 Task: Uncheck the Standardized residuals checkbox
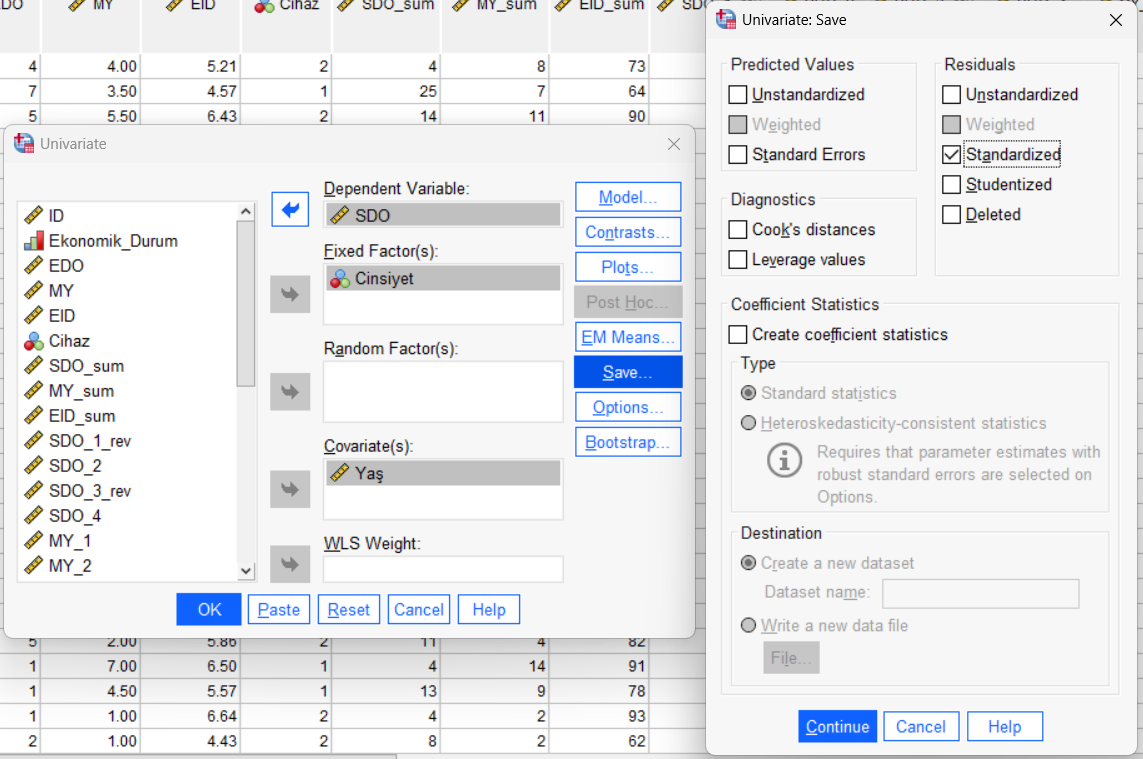pos(952,155)
